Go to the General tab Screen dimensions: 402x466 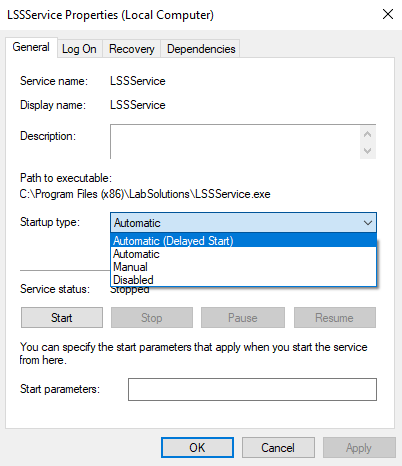click(x=31, y=47)
